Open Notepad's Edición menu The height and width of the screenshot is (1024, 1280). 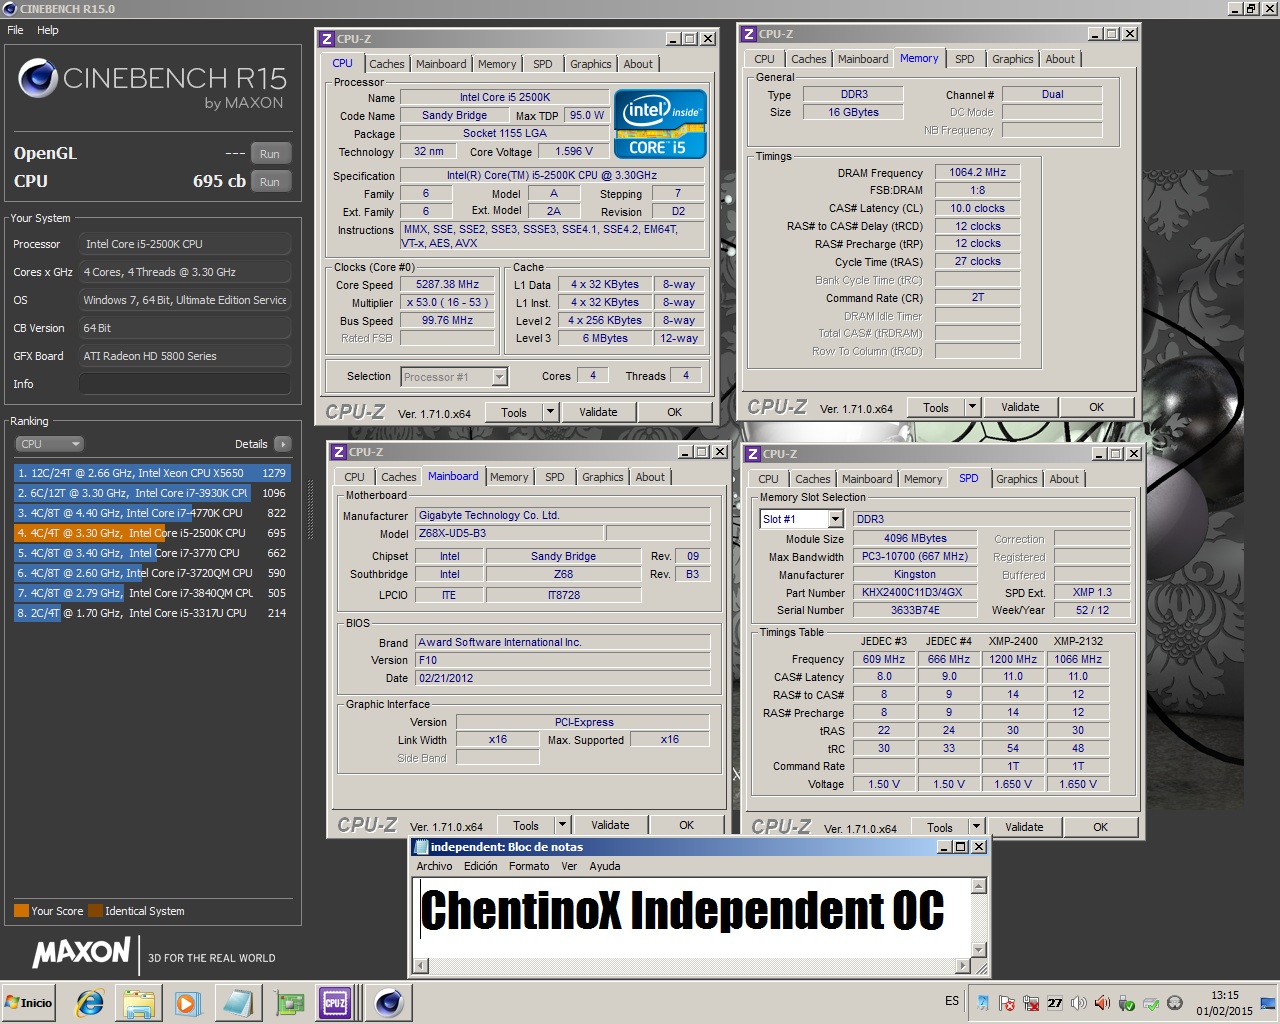(480, 866)
